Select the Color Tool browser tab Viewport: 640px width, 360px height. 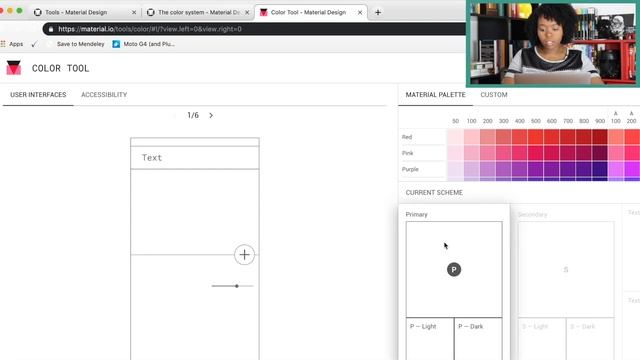(x=310, y=13)
